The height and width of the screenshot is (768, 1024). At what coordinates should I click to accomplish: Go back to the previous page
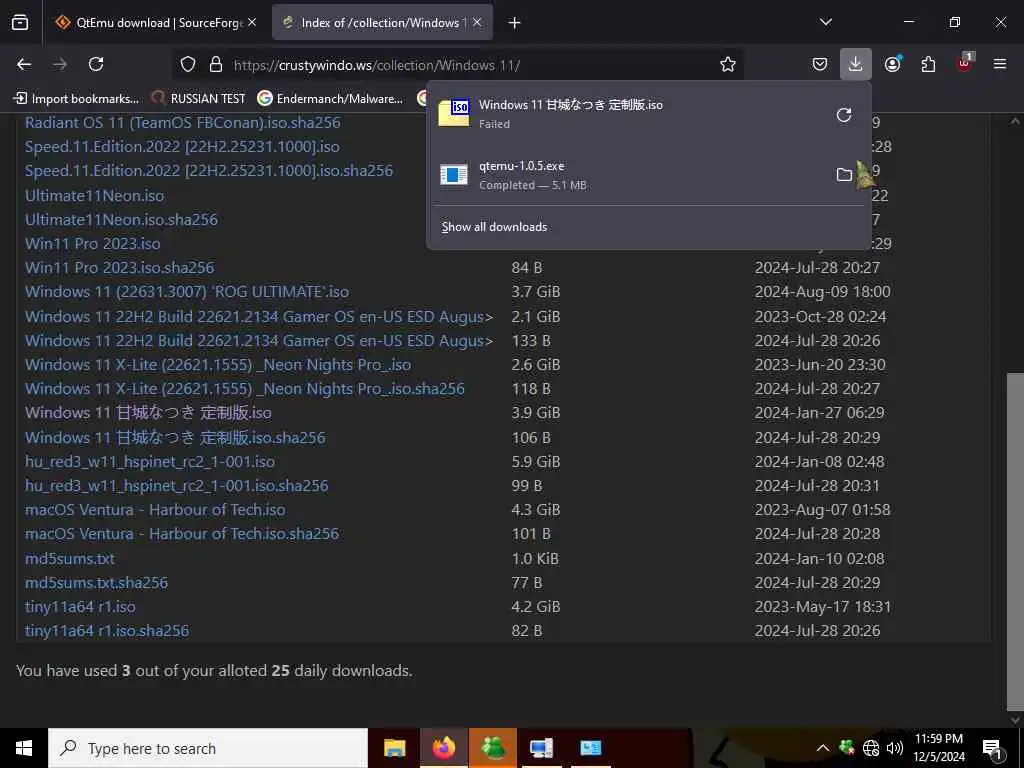point(24,64)
